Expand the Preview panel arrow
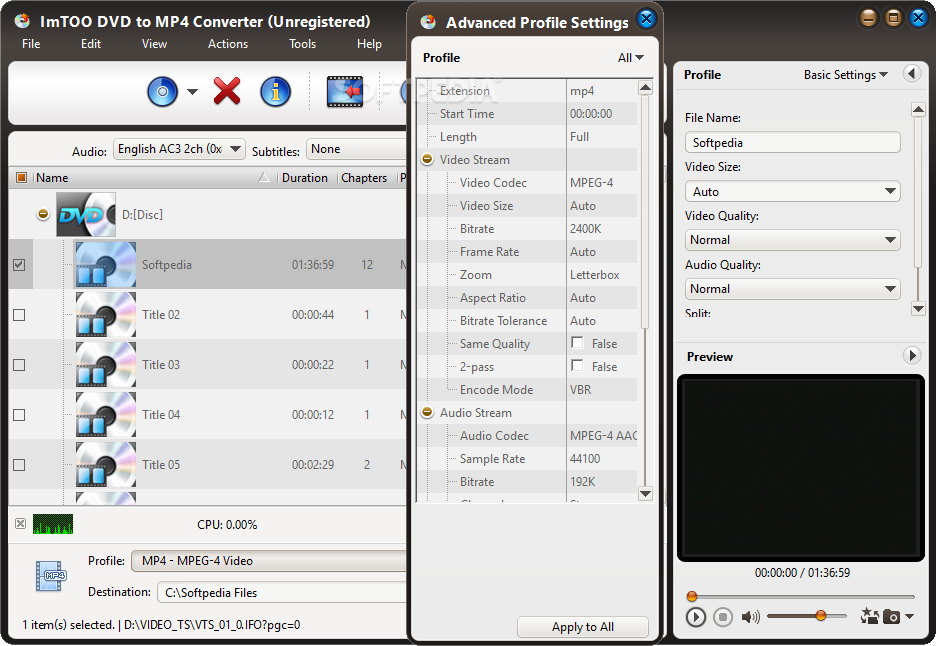This screenshot has height=646, width=936. 912,356
